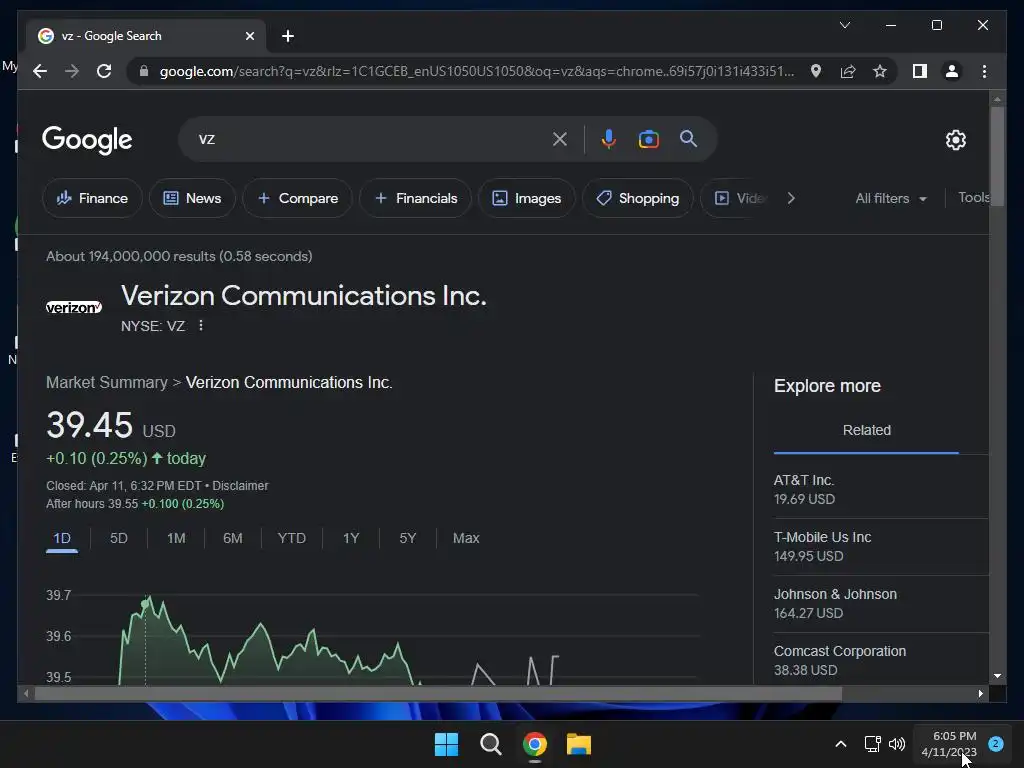Open the Chrome profile menu
Screen dimensions: 1024x768
pyautogui.click(x=952, y=71)
